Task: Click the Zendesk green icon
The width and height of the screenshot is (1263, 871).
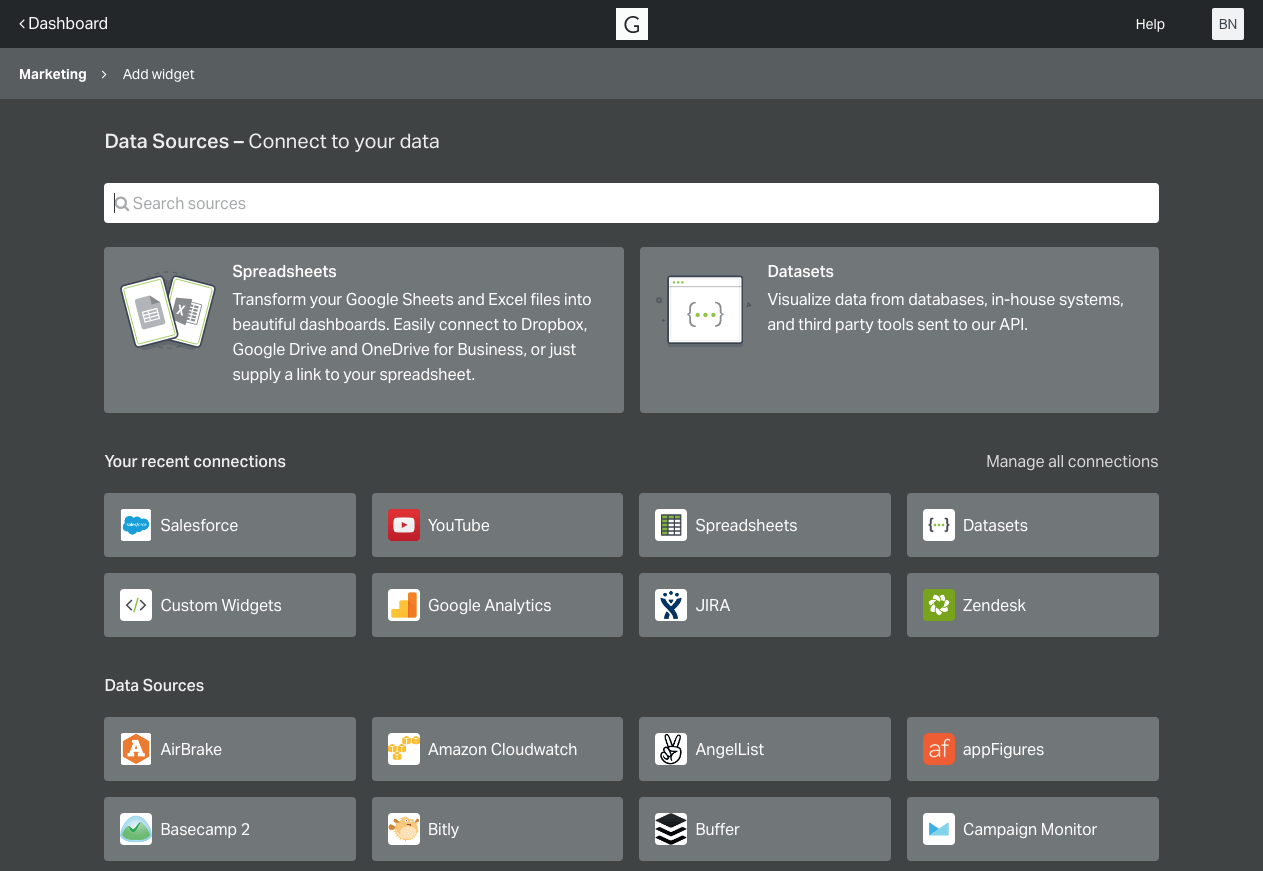Action: 939,605
